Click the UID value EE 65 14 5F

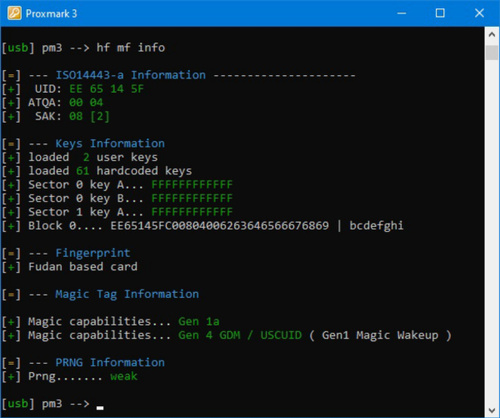pyautogui.click(x=107, y=89)
